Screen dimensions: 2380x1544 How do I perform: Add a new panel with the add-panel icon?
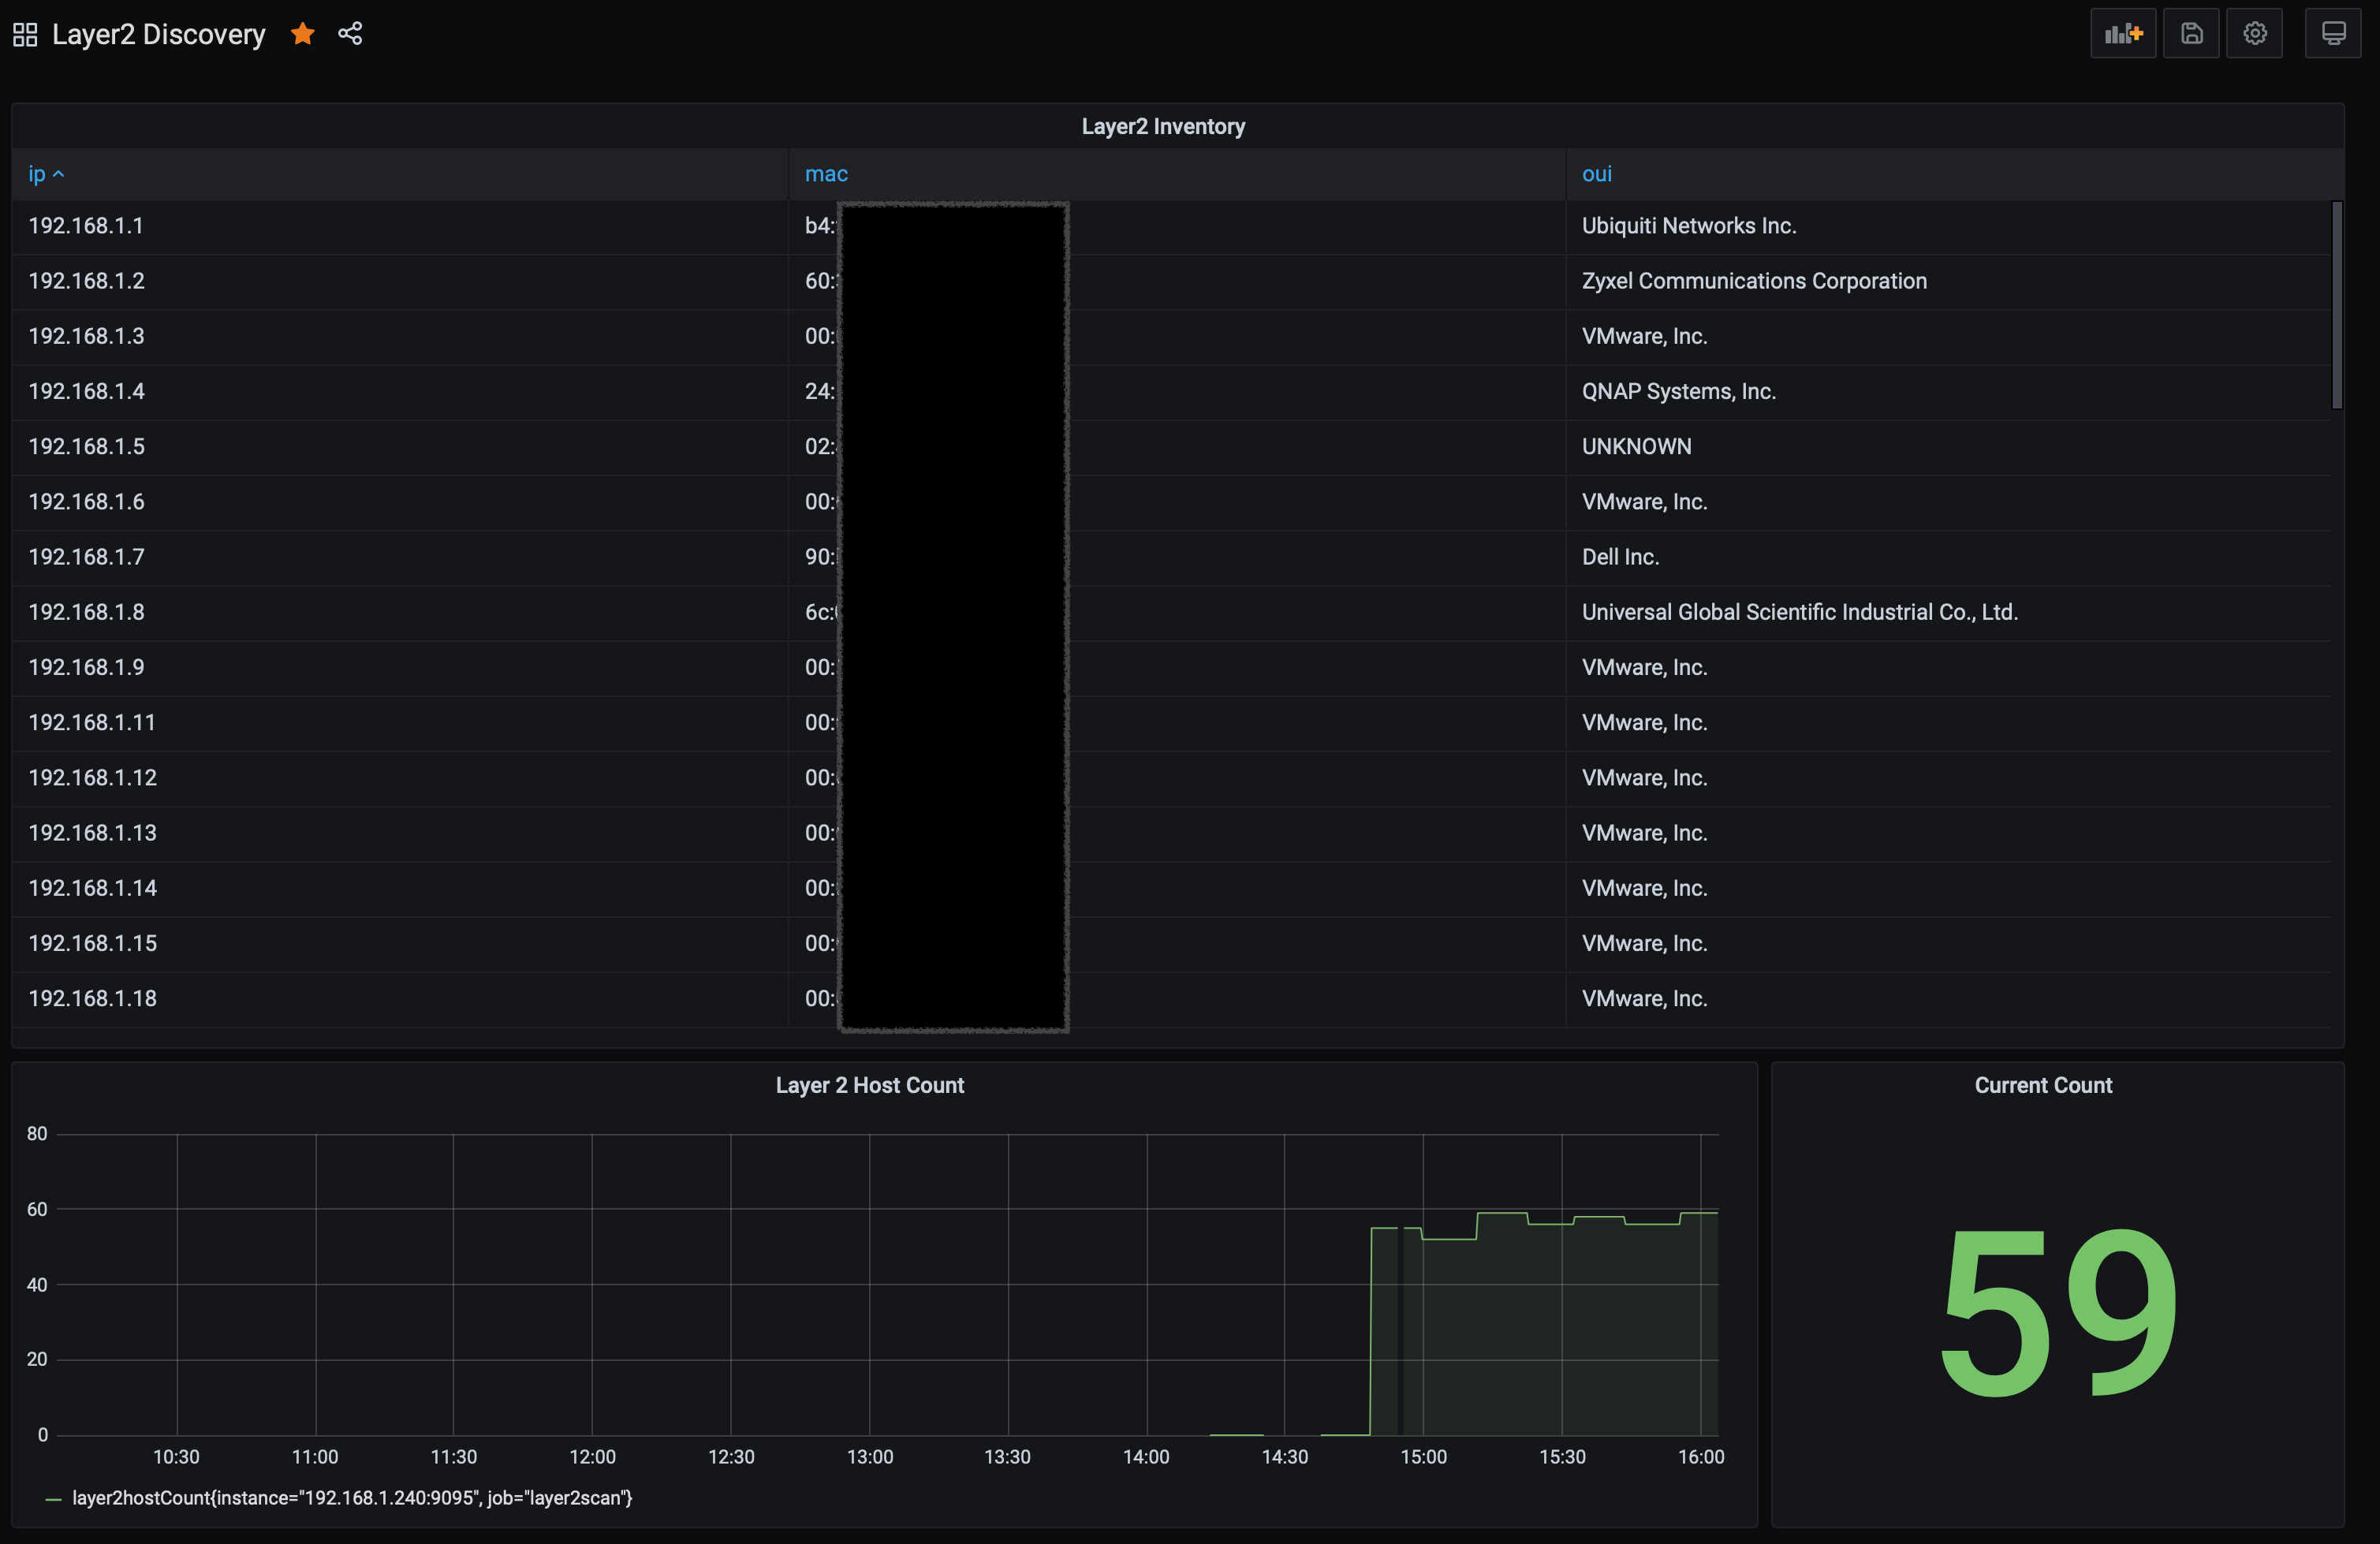pos(2123,33)
